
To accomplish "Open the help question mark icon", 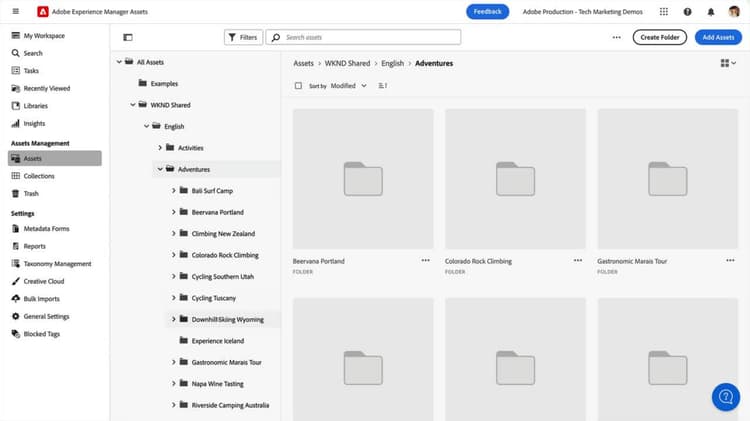I will point(687,12).
